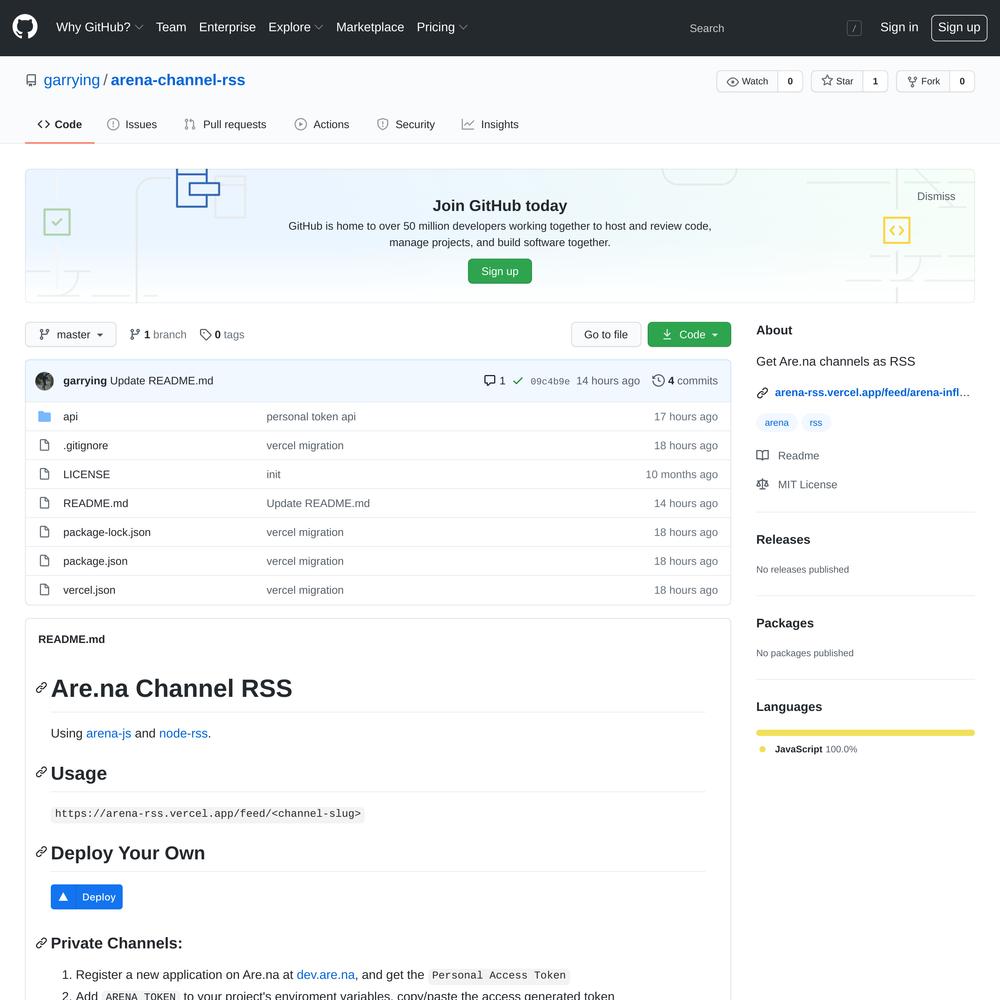
Task: Select the rss topic tag
Action: pos(816,423)
